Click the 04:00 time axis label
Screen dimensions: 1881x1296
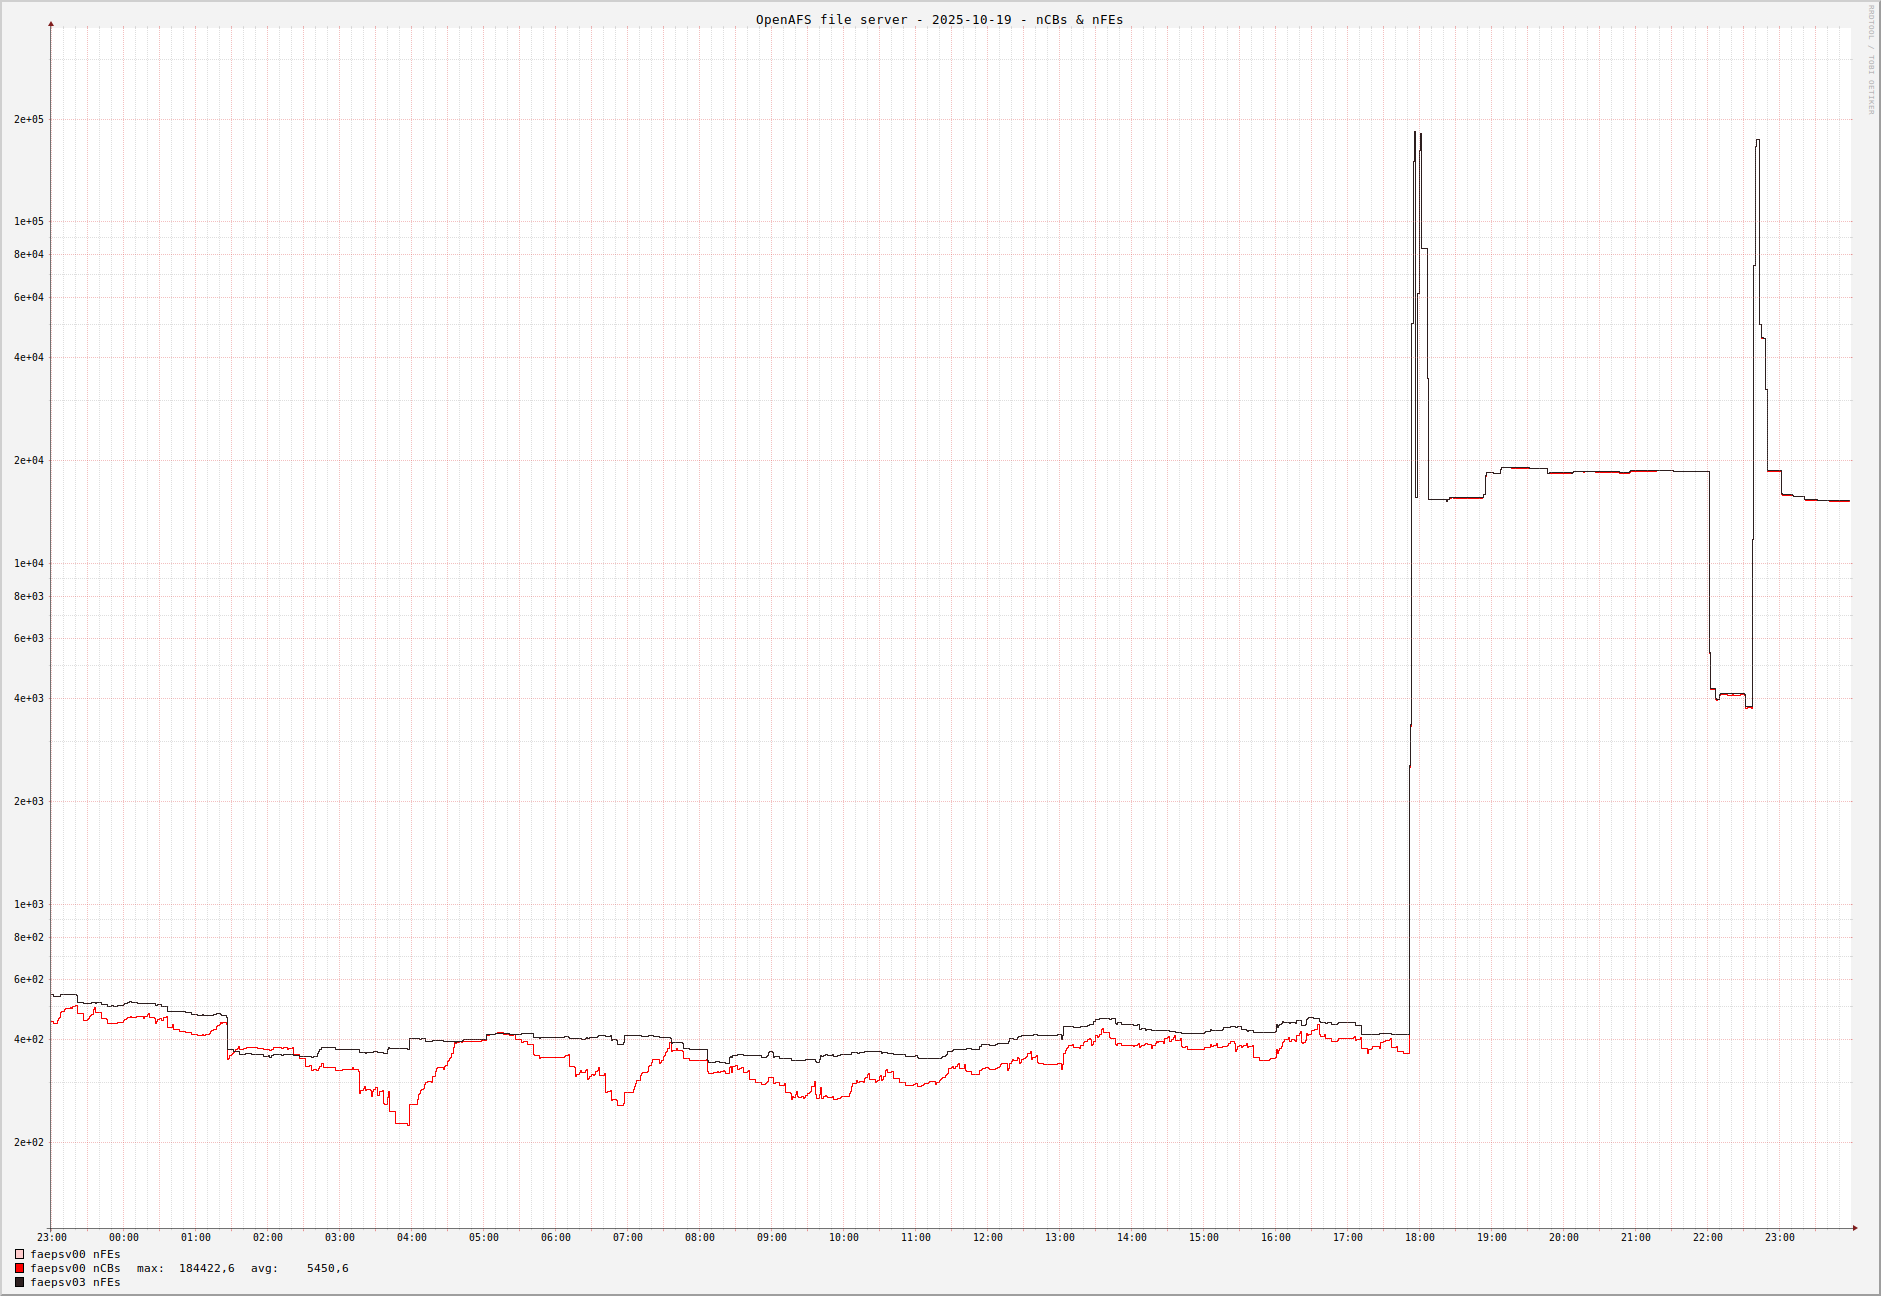pos(411,1238)
